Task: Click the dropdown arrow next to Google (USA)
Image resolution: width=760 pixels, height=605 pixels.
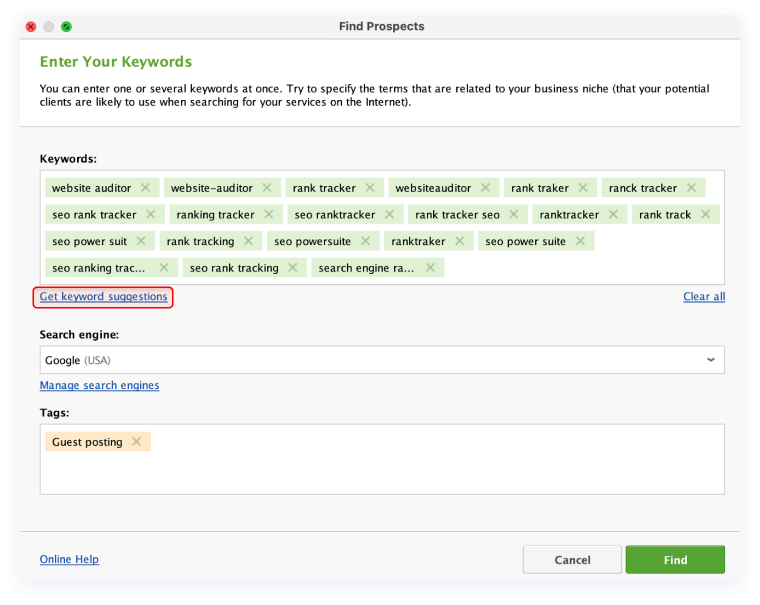Action: tap(711, 360)
